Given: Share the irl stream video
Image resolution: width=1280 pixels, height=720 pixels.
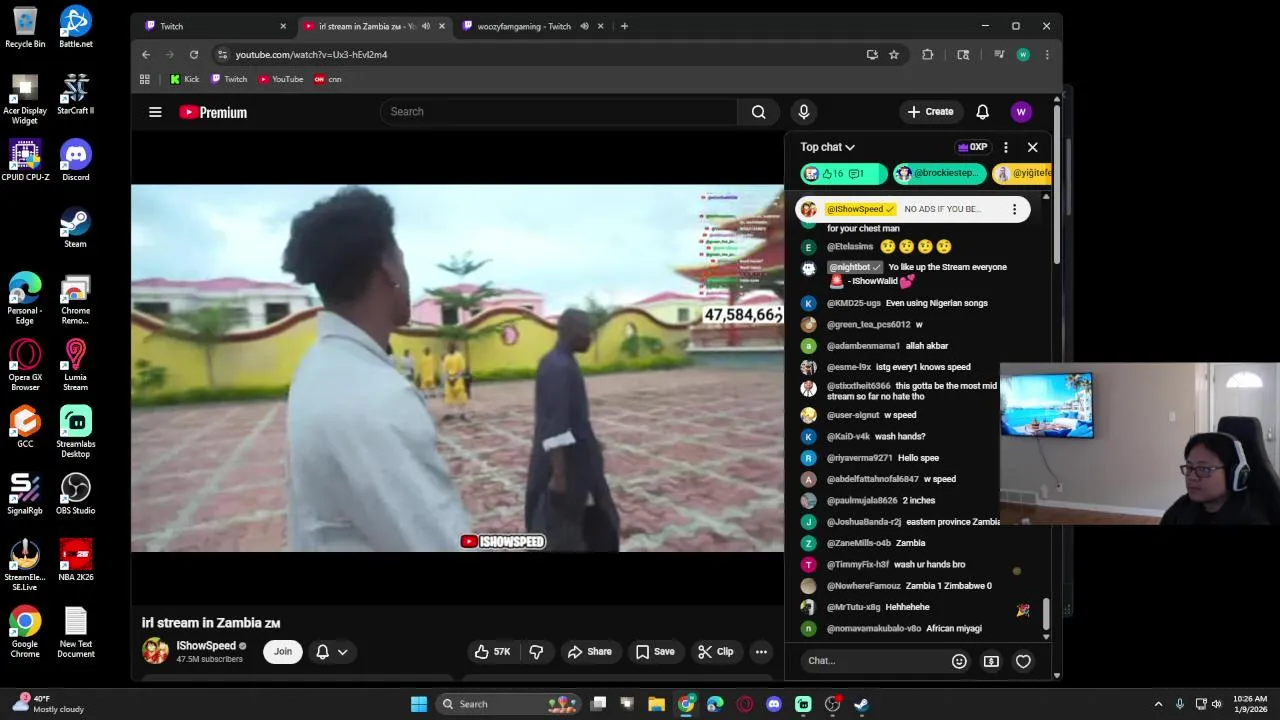Looking at the screenshot, I should [x=590, y=652].
